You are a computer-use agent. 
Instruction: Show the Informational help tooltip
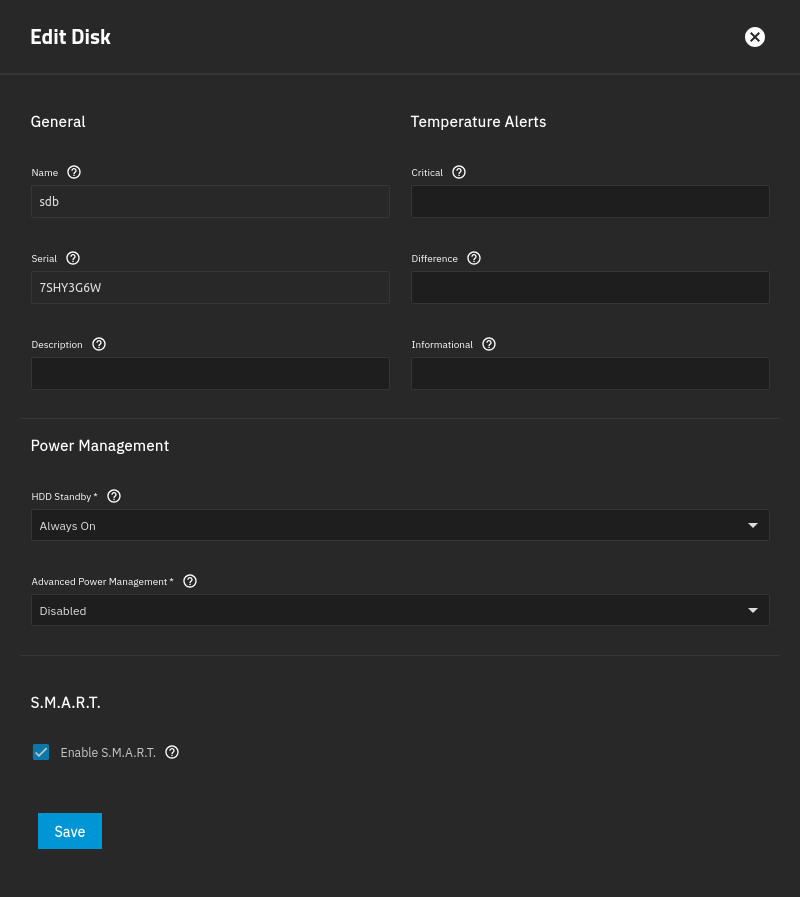(489, 344)
